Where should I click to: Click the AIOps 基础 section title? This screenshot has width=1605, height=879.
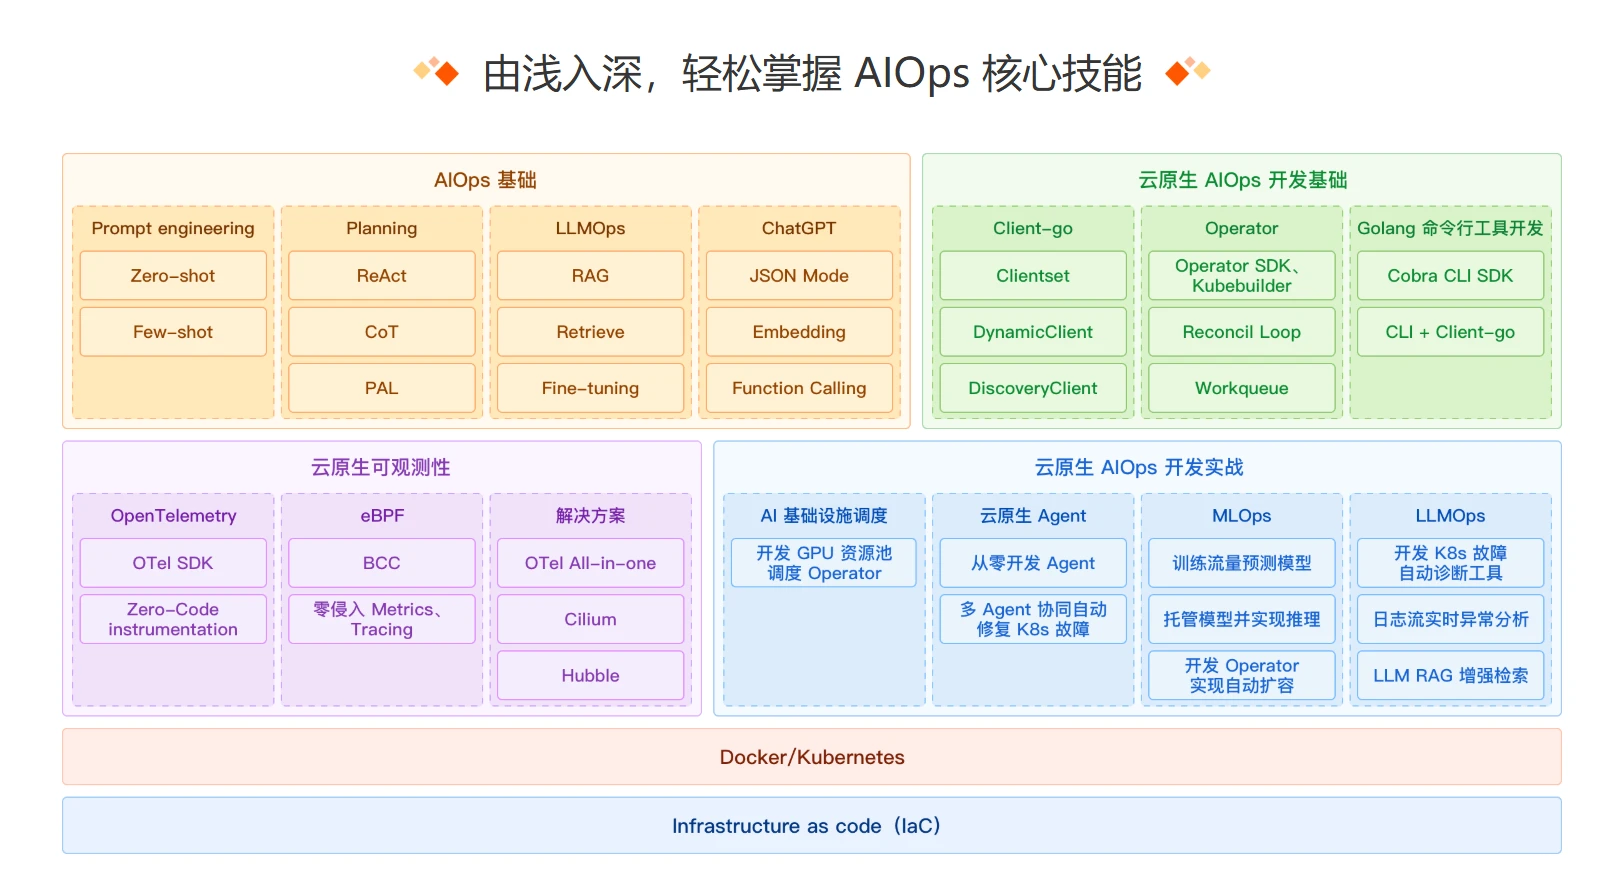(486, 180)
